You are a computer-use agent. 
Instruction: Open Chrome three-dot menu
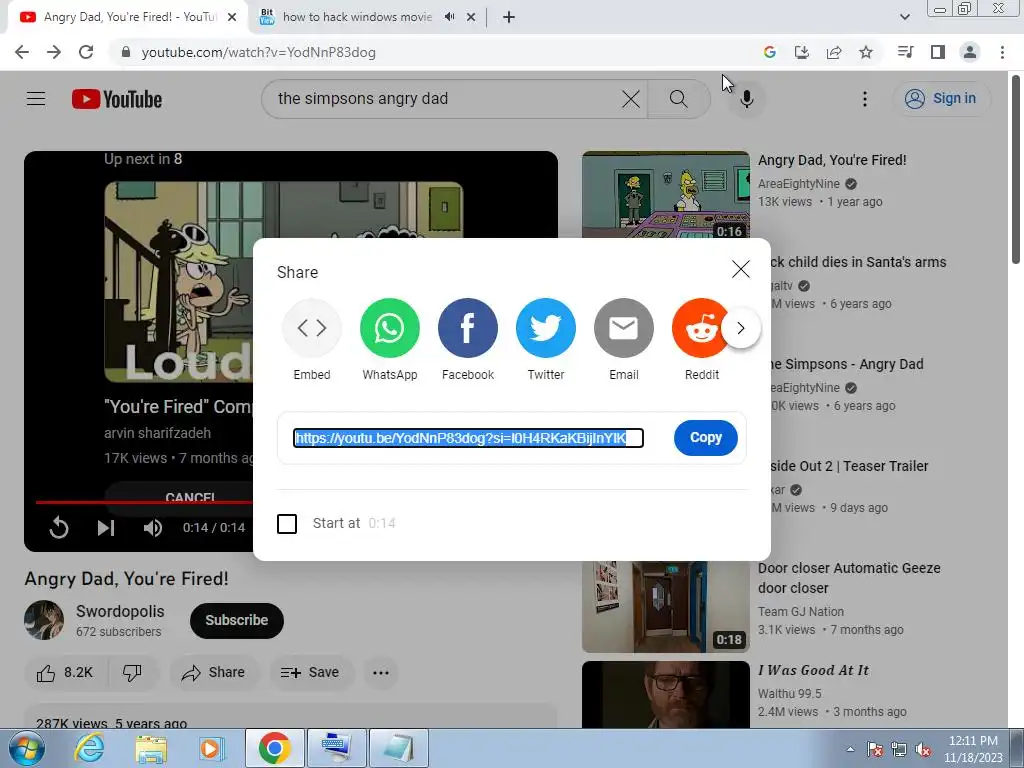coord(1002,52)
